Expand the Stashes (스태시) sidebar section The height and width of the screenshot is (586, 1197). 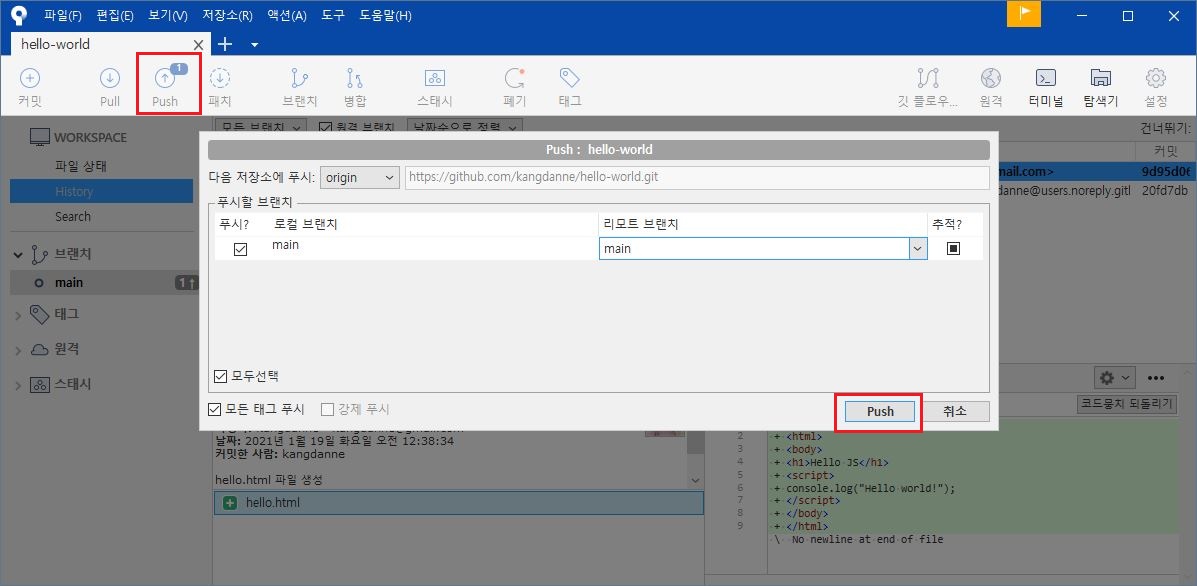[18, 385]
